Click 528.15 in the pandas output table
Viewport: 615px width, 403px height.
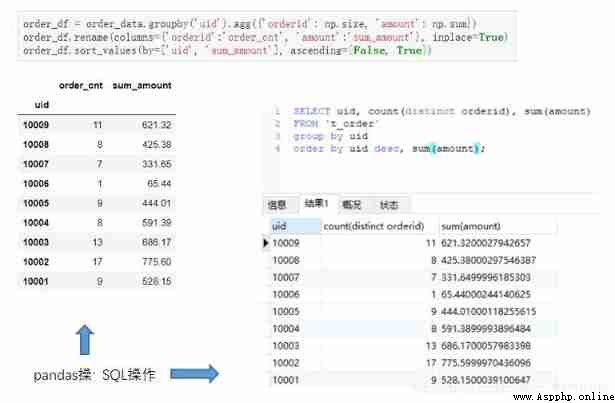pyautogui.click(x=156, y=281)
